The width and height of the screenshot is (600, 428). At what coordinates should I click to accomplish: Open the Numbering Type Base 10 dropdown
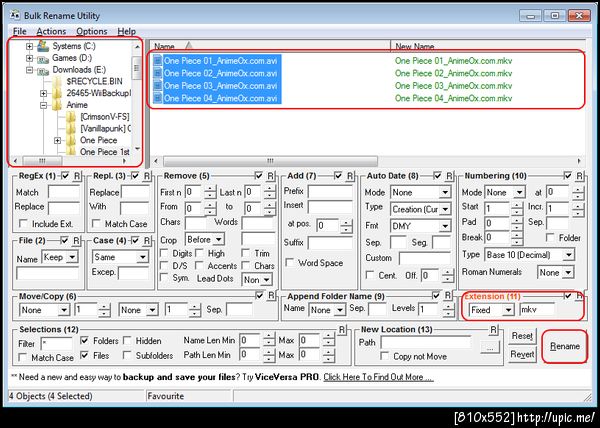coord(569,255)
